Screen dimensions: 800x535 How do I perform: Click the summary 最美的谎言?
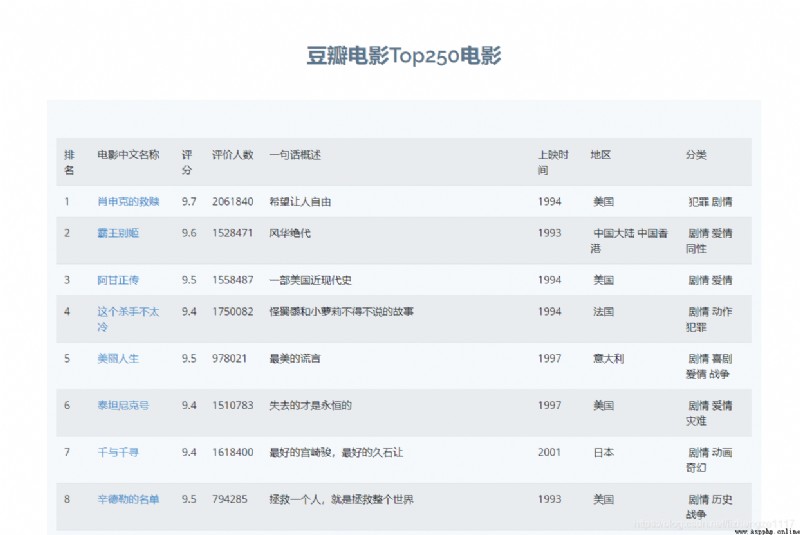pyautogui.click(x=295, y=359)
